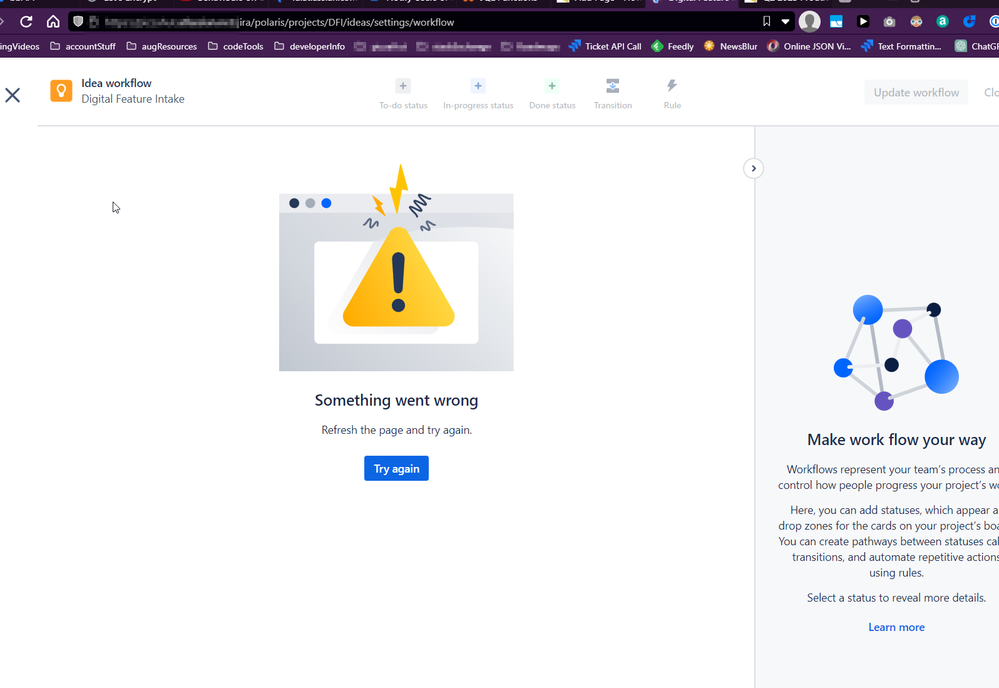Open Feedly bookmark
The height and width of the screenshot is (688, 999).
[x=673, y=46]
